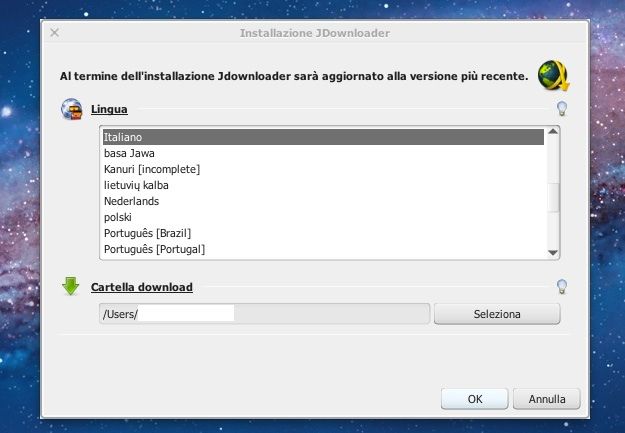Screen dimensions: 625x433
Task: Click the language list scroll up arrow
Action: [553, 132]
